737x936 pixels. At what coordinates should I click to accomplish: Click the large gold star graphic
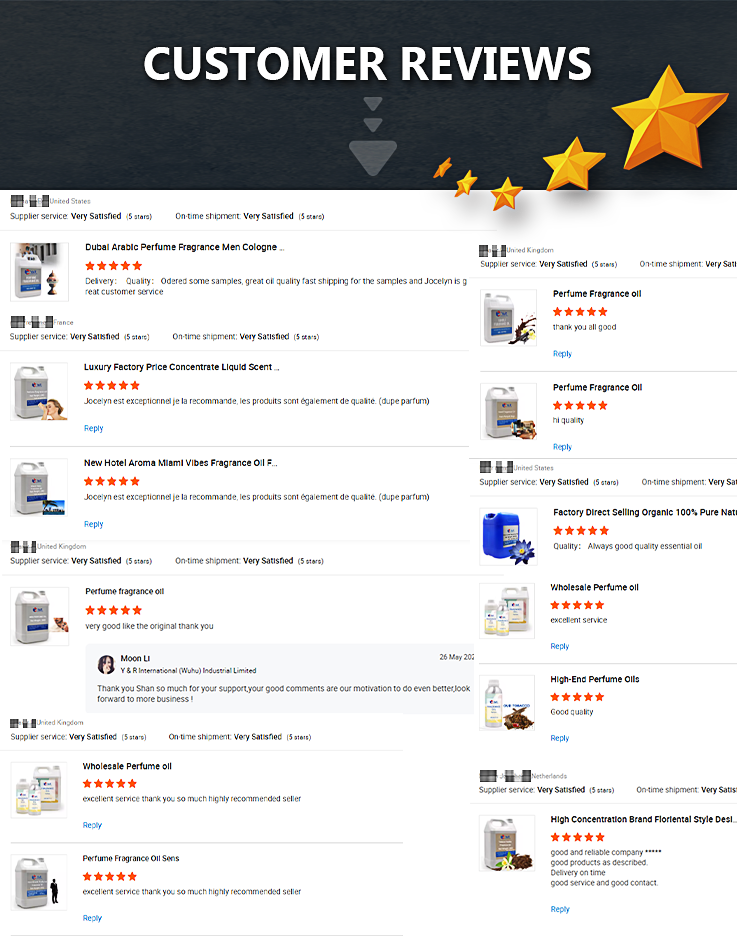pos(668,119)
